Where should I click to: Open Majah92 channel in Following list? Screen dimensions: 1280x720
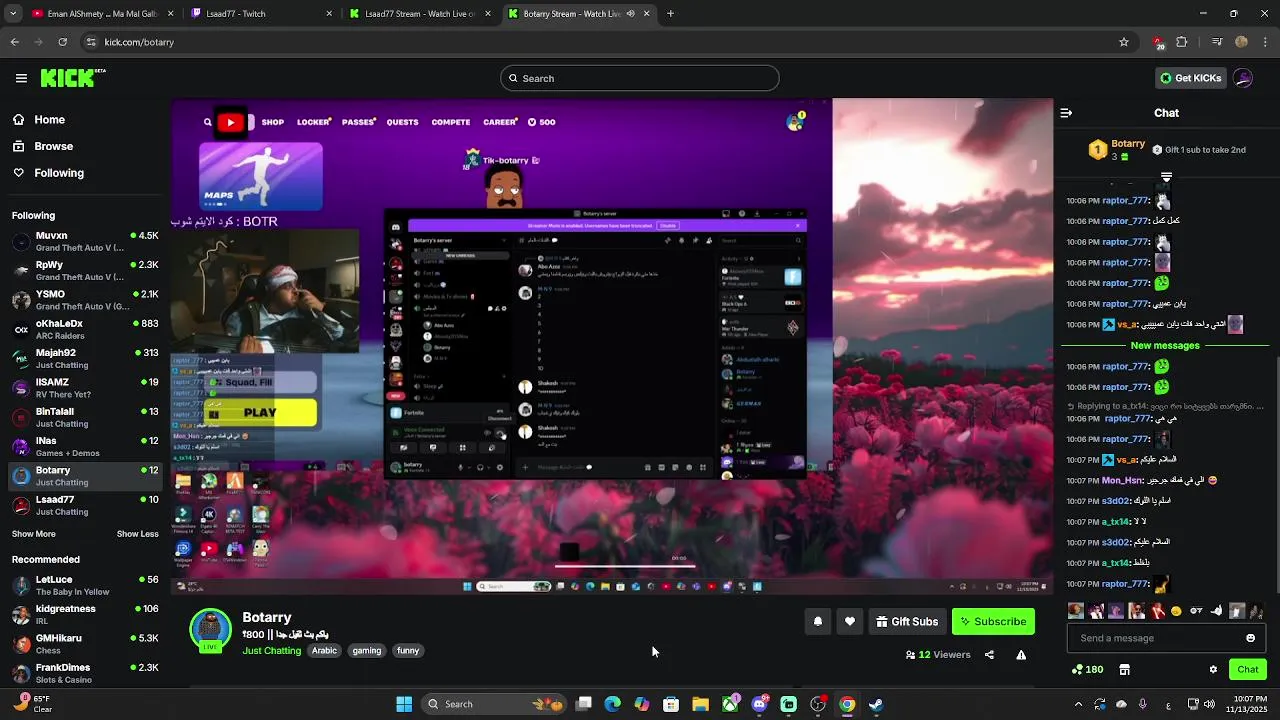85,358
